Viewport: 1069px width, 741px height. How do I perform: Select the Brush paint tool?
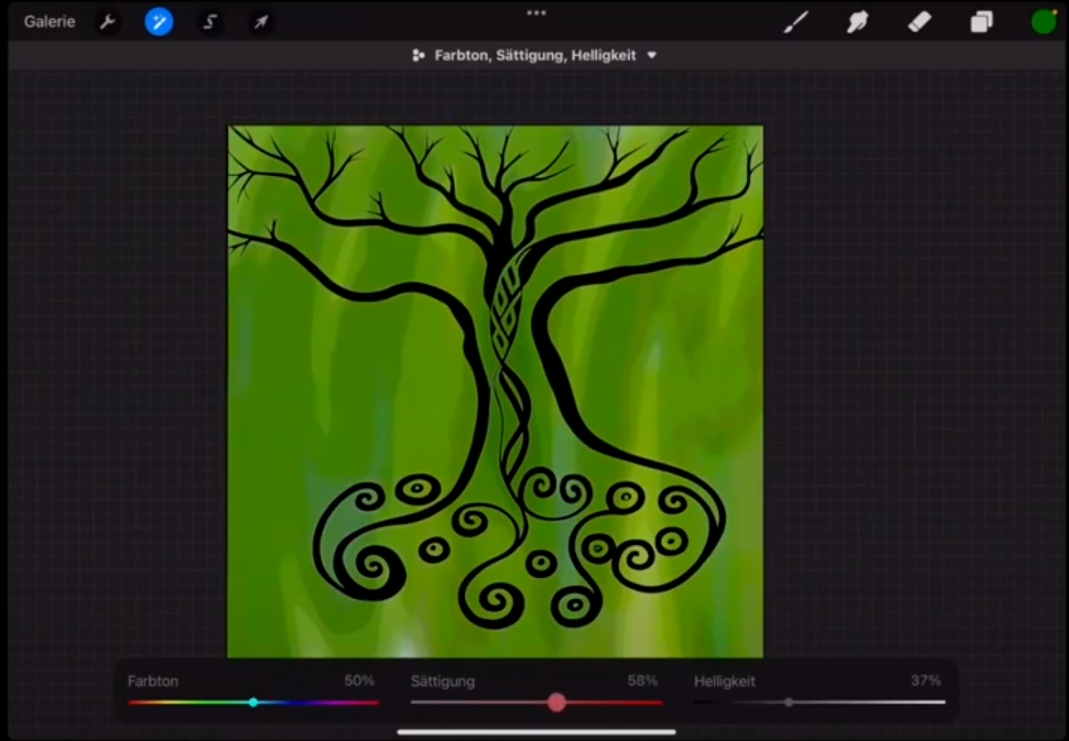(x=796, y=22)
